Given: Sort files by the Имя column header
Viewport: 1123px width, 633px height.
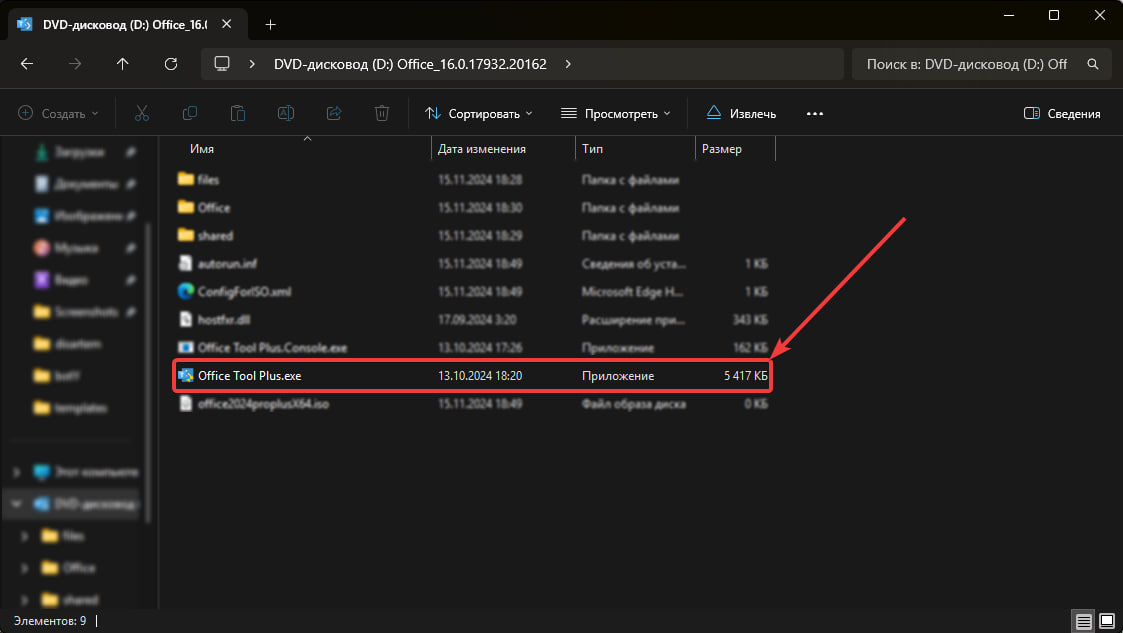Looking at the screenshot, I should (x=202, y=149).
